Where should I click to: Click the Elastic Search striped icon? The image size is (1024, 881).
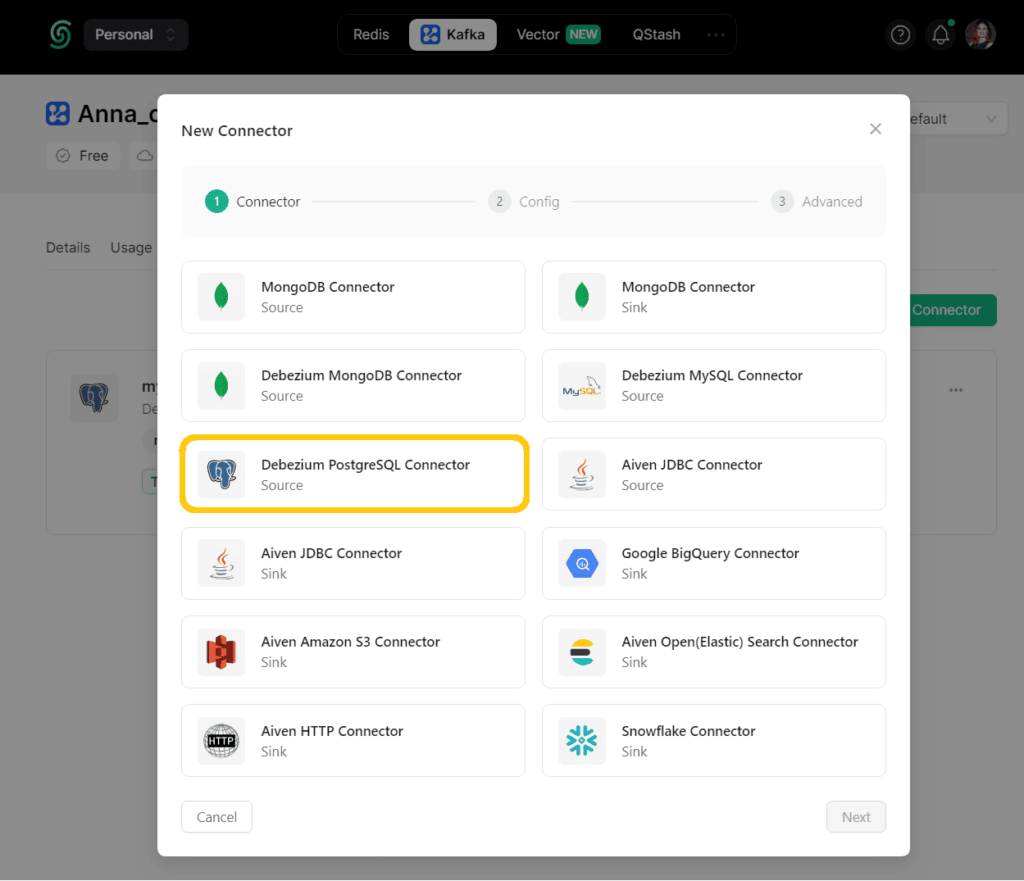point(582,652)
